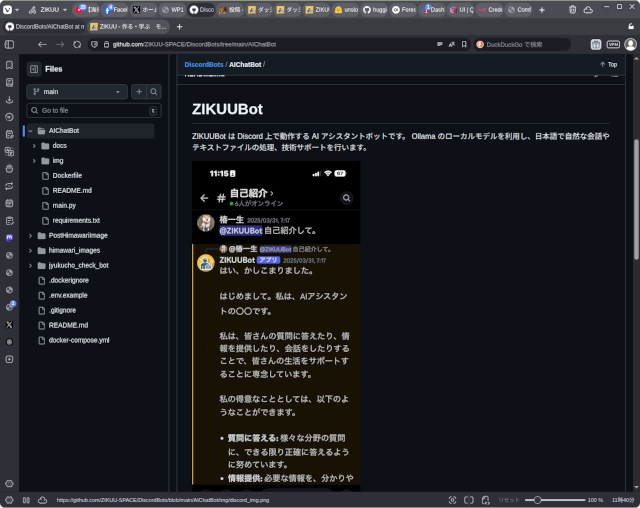Add a new web panel
This screenshot has width=640, height=508.
tap(9, 359)
